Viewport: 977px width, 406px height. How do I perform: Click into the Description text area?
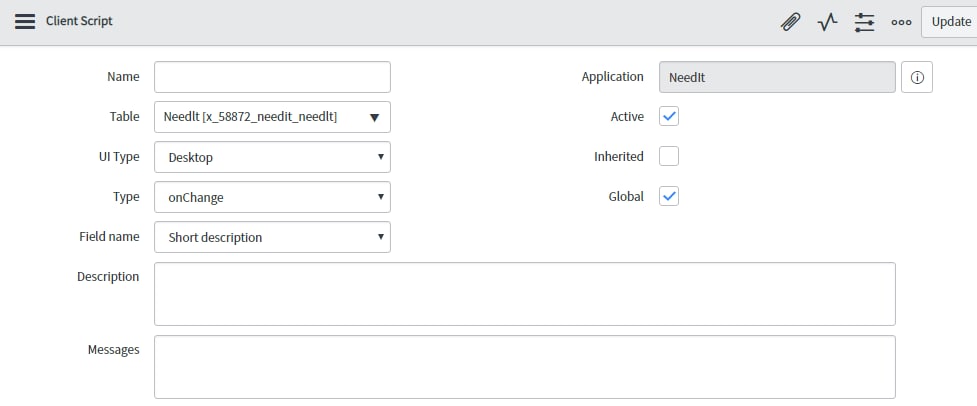coord(525,294)
